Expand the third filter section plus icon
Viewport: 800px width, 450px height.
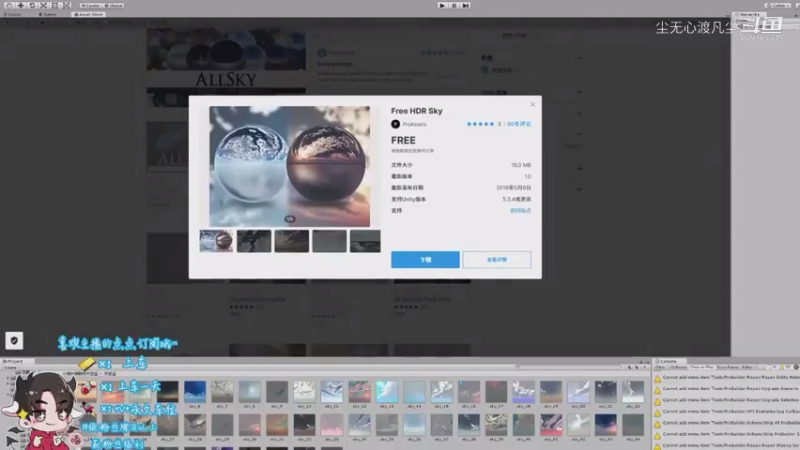click(579, 113)
